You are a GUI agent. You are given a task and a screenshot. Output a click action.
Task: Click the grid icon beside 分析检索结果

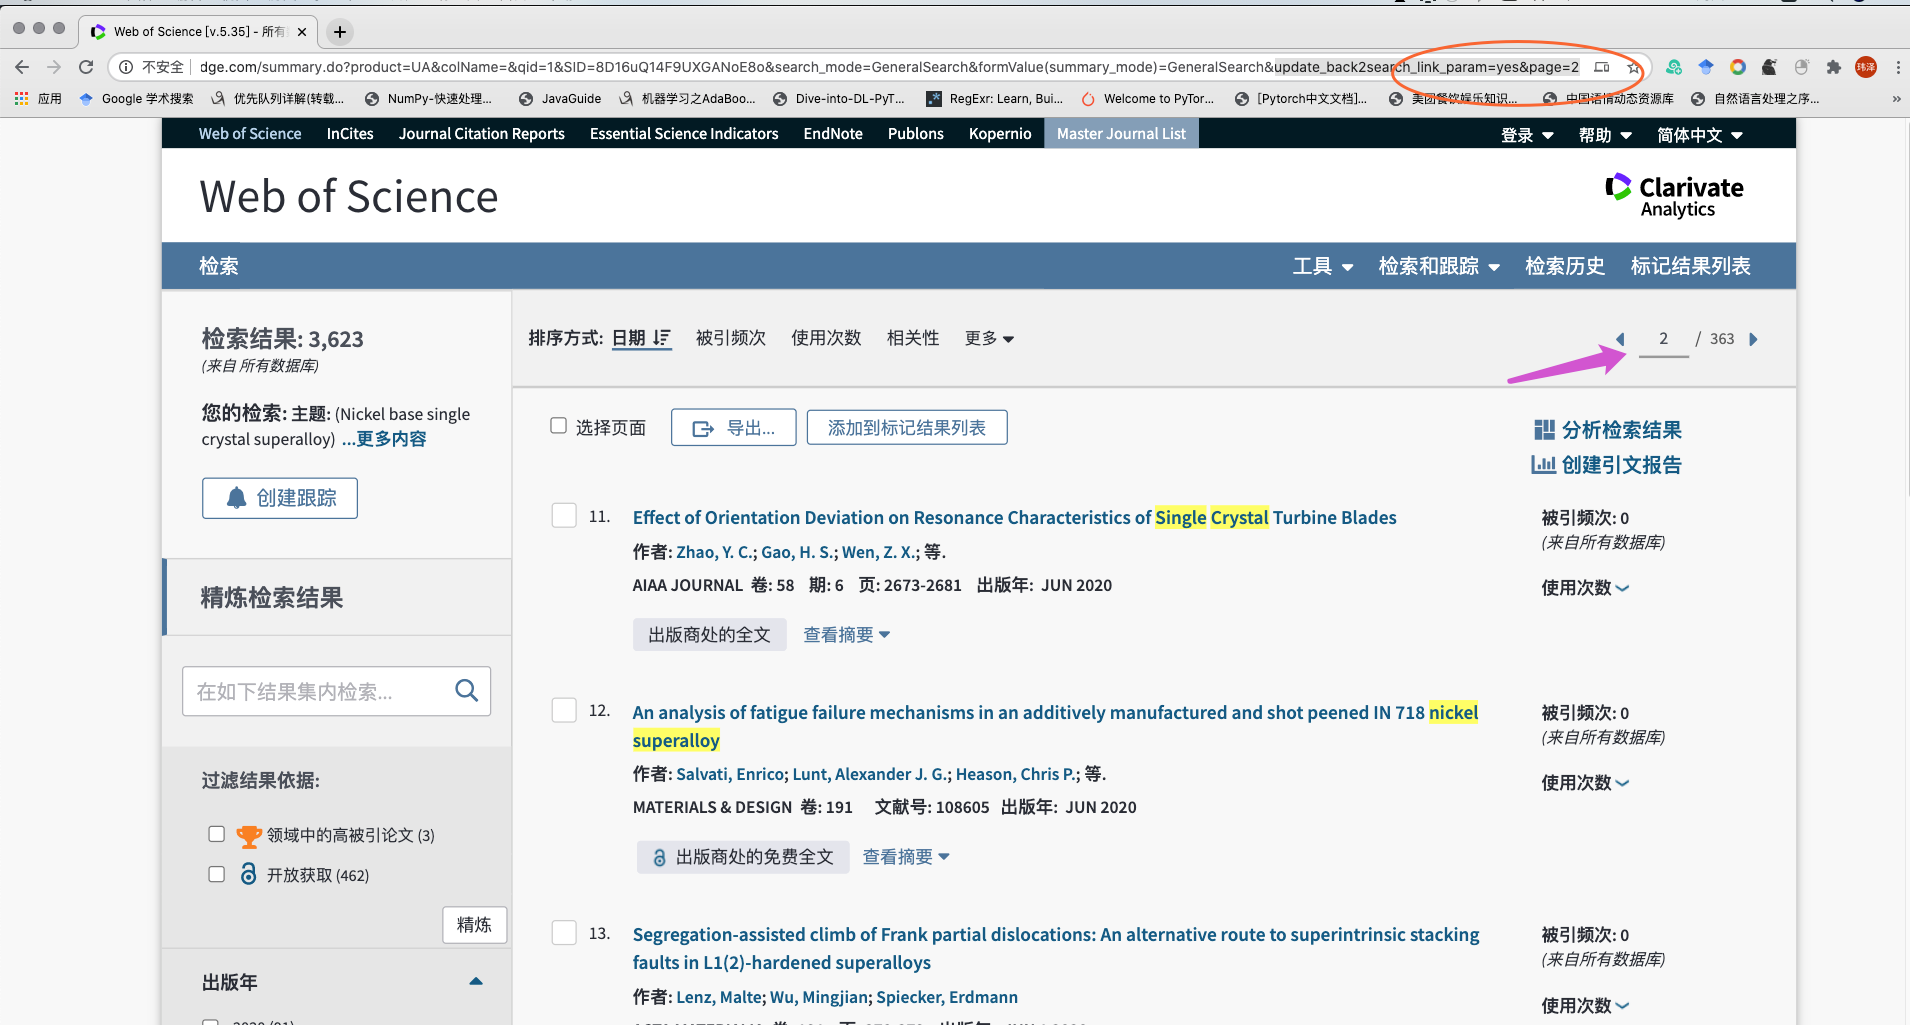[x=1544, y=430]
